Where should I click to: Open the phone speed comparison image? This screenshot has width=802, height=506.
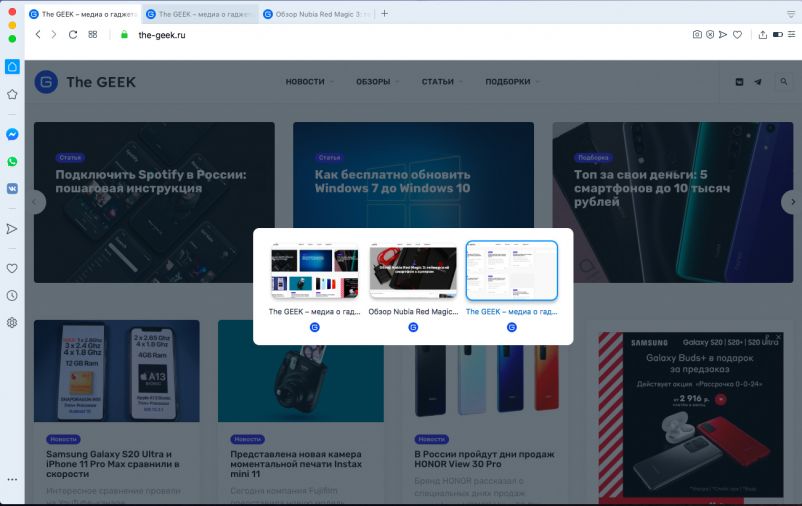117,371
